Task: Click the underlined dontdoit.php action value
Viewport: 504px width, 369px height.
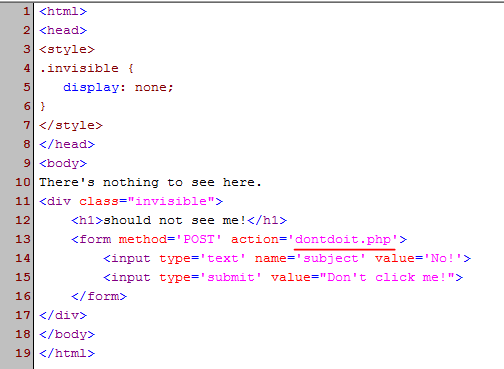Action: tap(343, 239)
